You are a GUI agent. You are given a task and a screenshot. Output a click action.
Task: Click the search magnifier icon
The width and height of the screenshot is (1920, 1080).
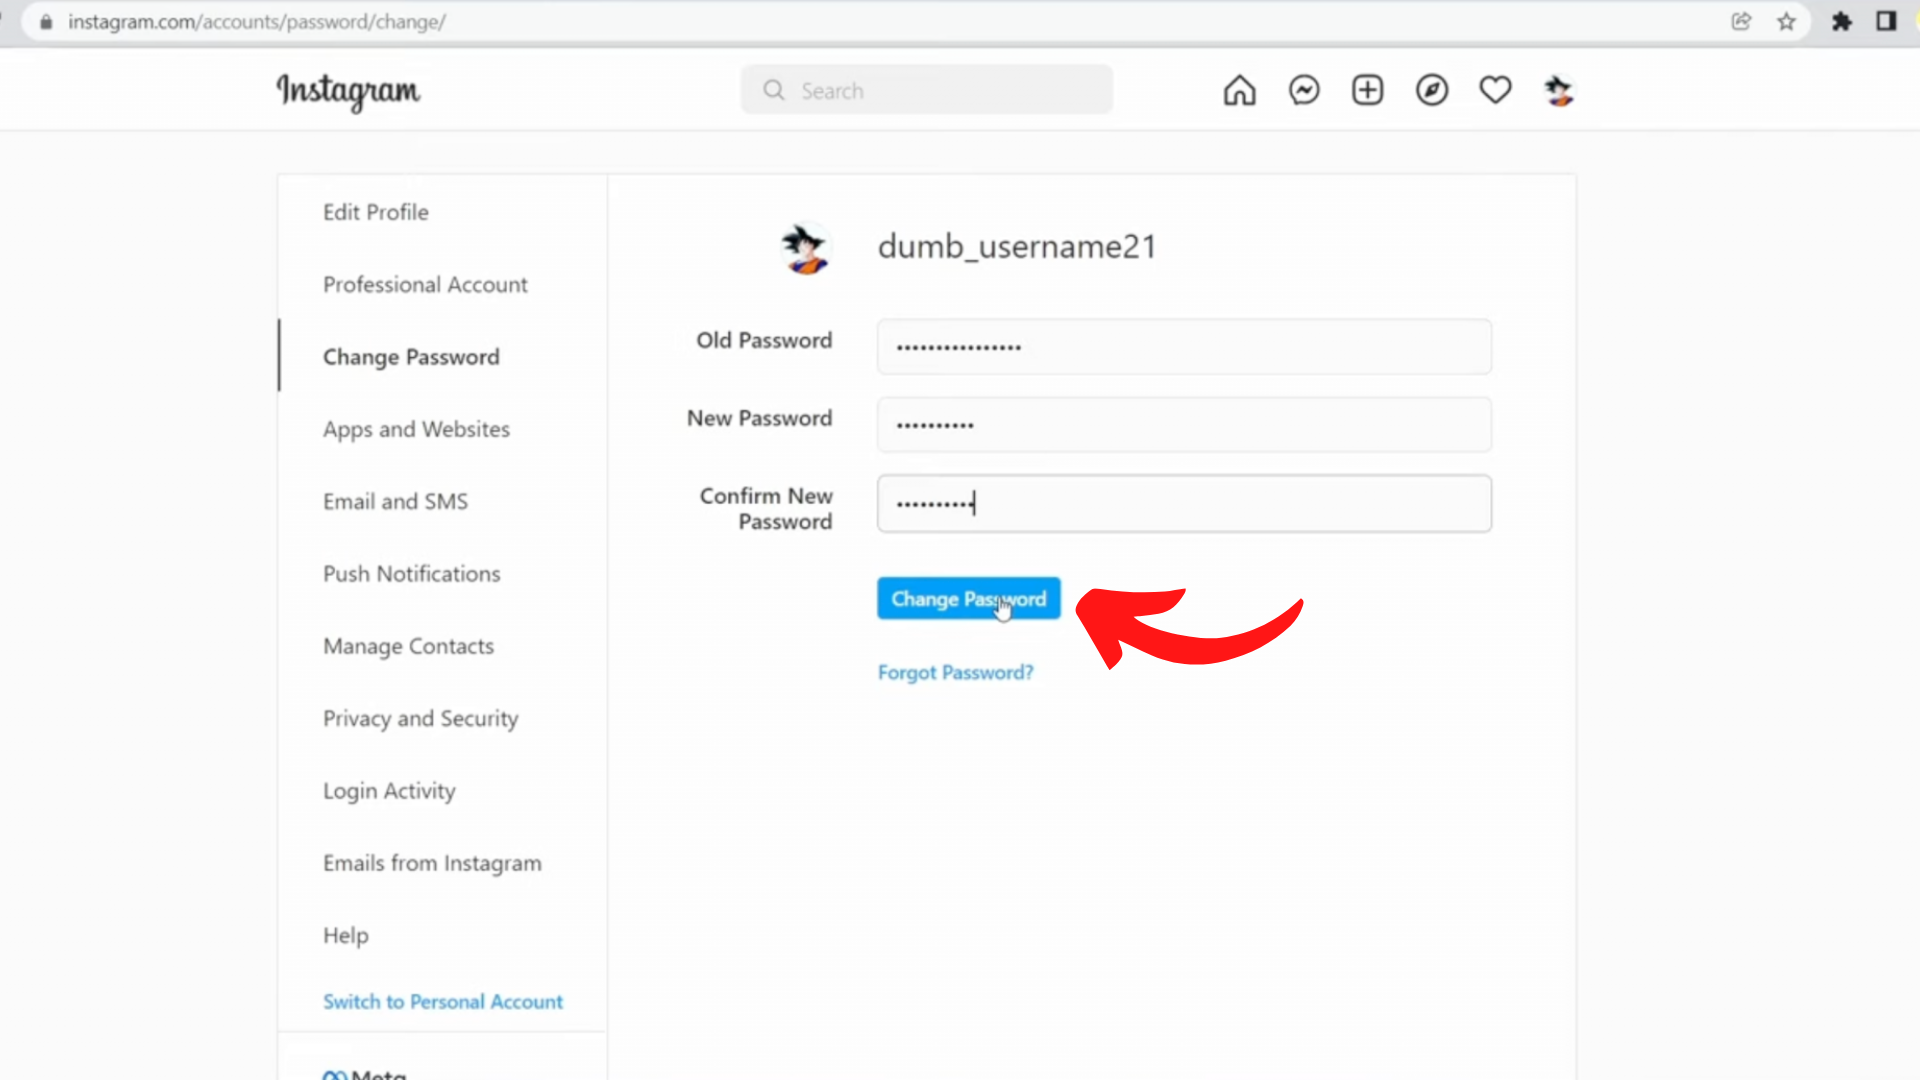pos(773,90)
